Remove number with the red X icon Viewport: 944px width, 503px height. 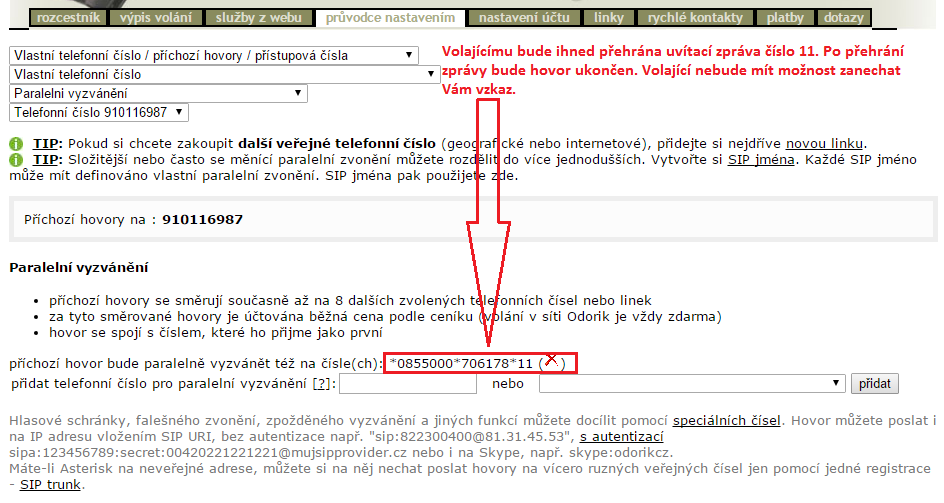tap(551, 361)
